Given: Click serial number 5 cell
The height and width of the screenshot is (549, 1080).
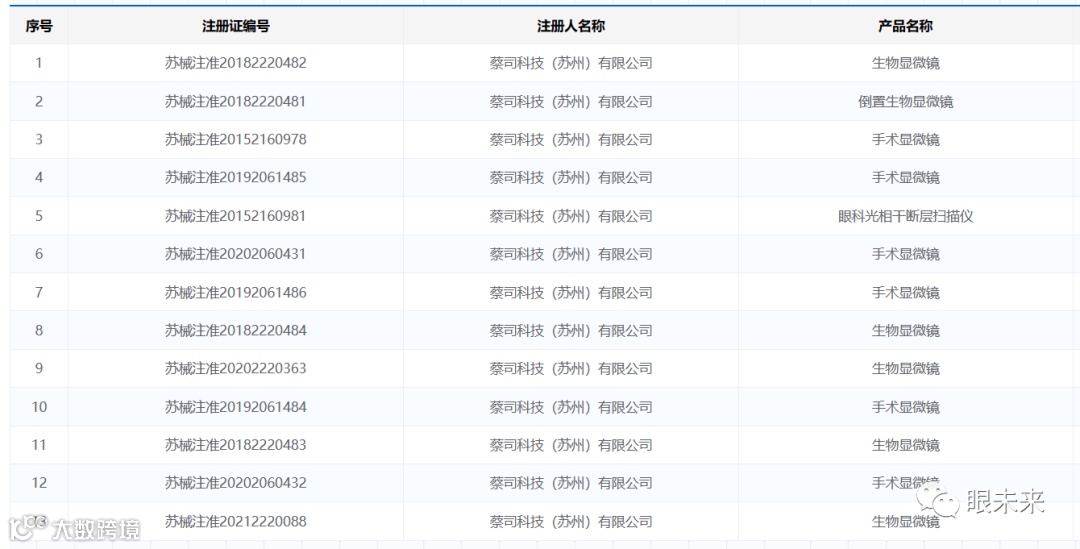Looking at the screenshot, I should 39,216.
